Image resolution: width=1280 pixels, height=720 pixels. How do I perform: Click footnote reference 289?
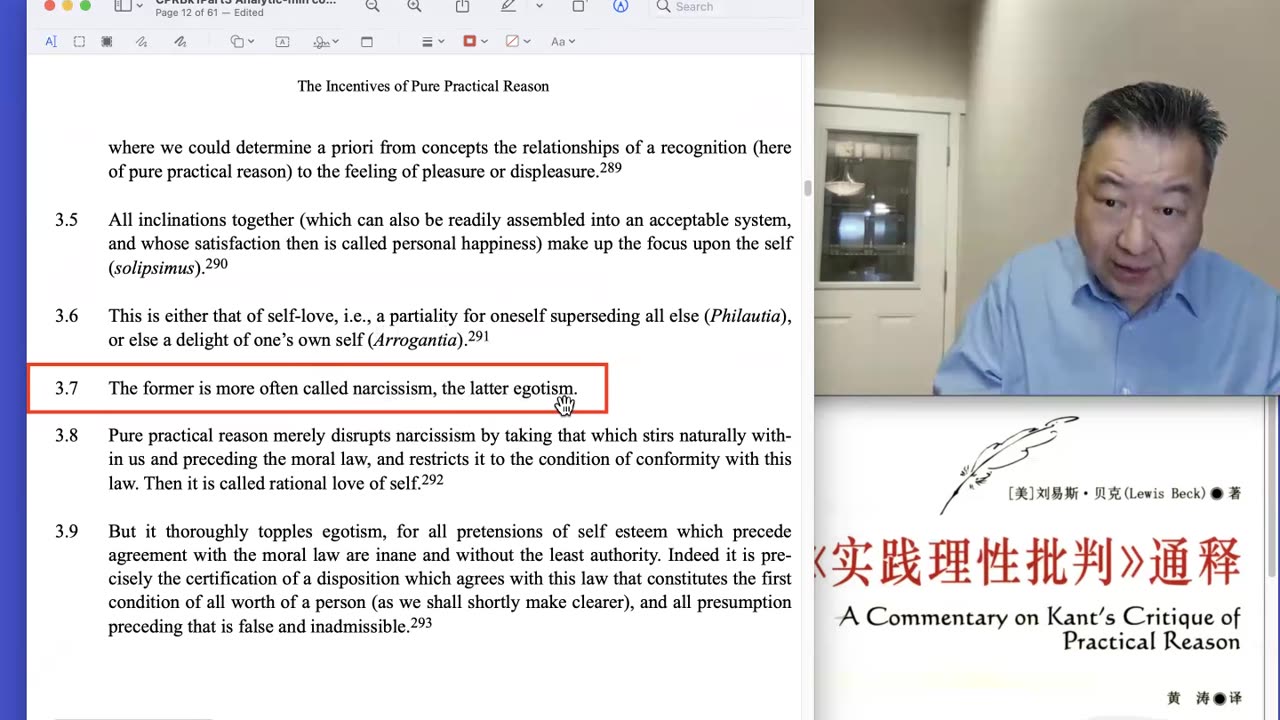pyautogui.click(x=610, y=168)
